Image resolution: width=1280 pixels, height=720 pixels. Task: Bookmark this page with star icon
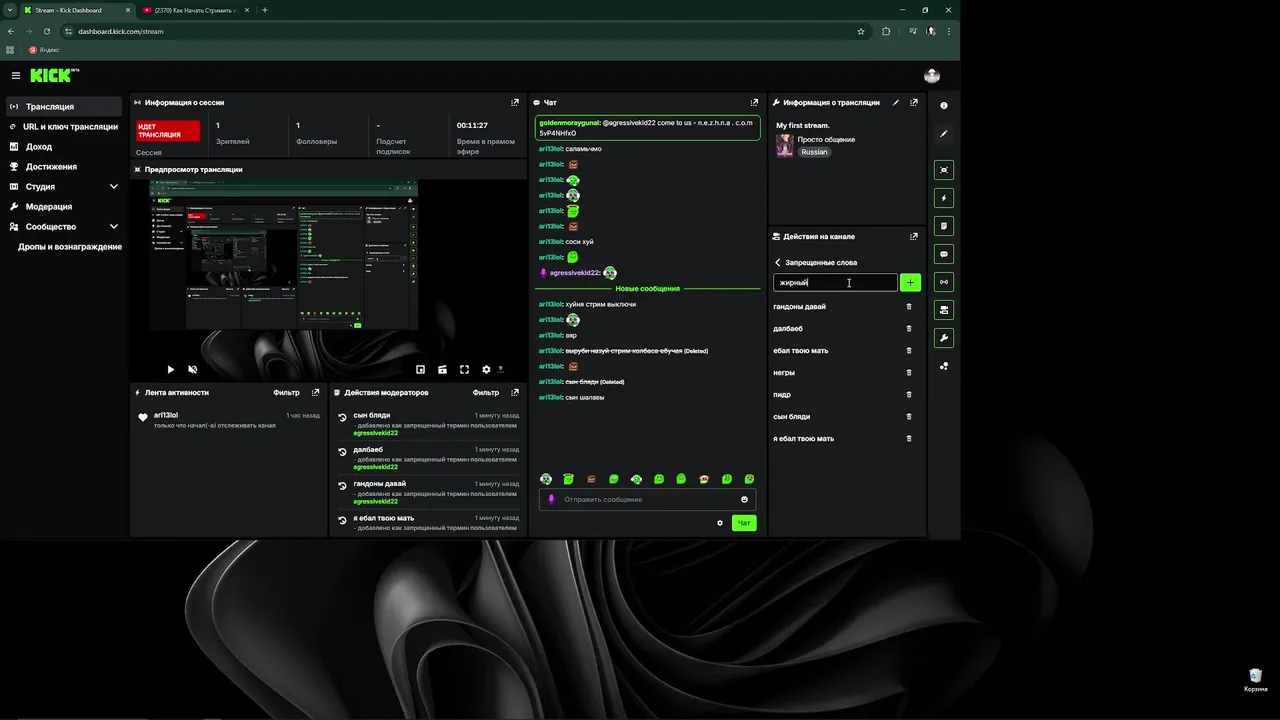[x=861, y=31]
